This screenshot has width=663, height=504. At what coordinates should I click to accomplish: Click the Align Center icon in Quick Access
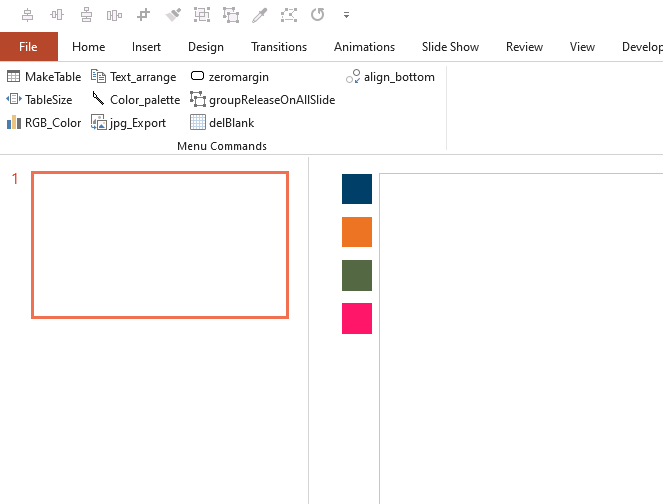point(27,15)
